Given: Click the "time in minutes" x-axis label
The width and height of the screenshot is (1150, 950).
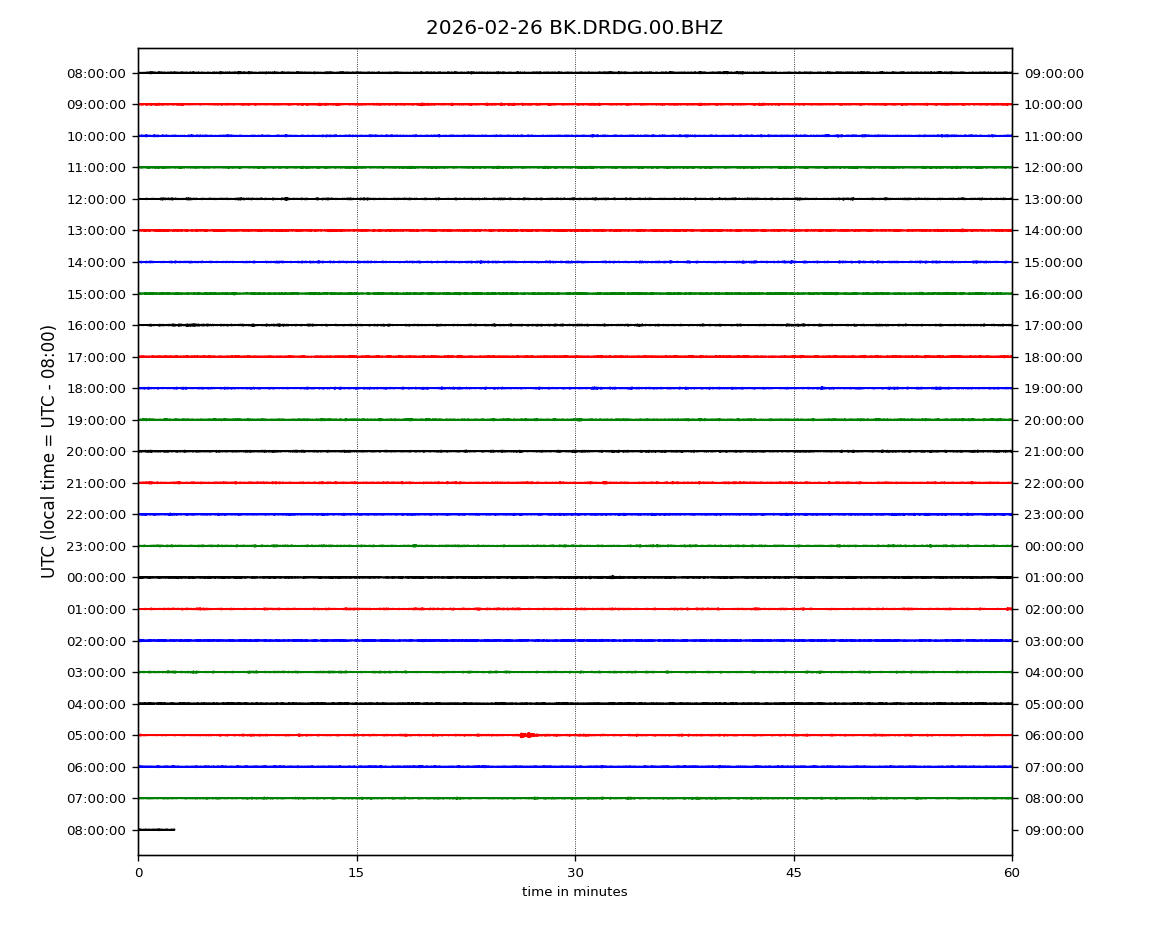Looking at the screenshot, I should [x=574, y=892].
